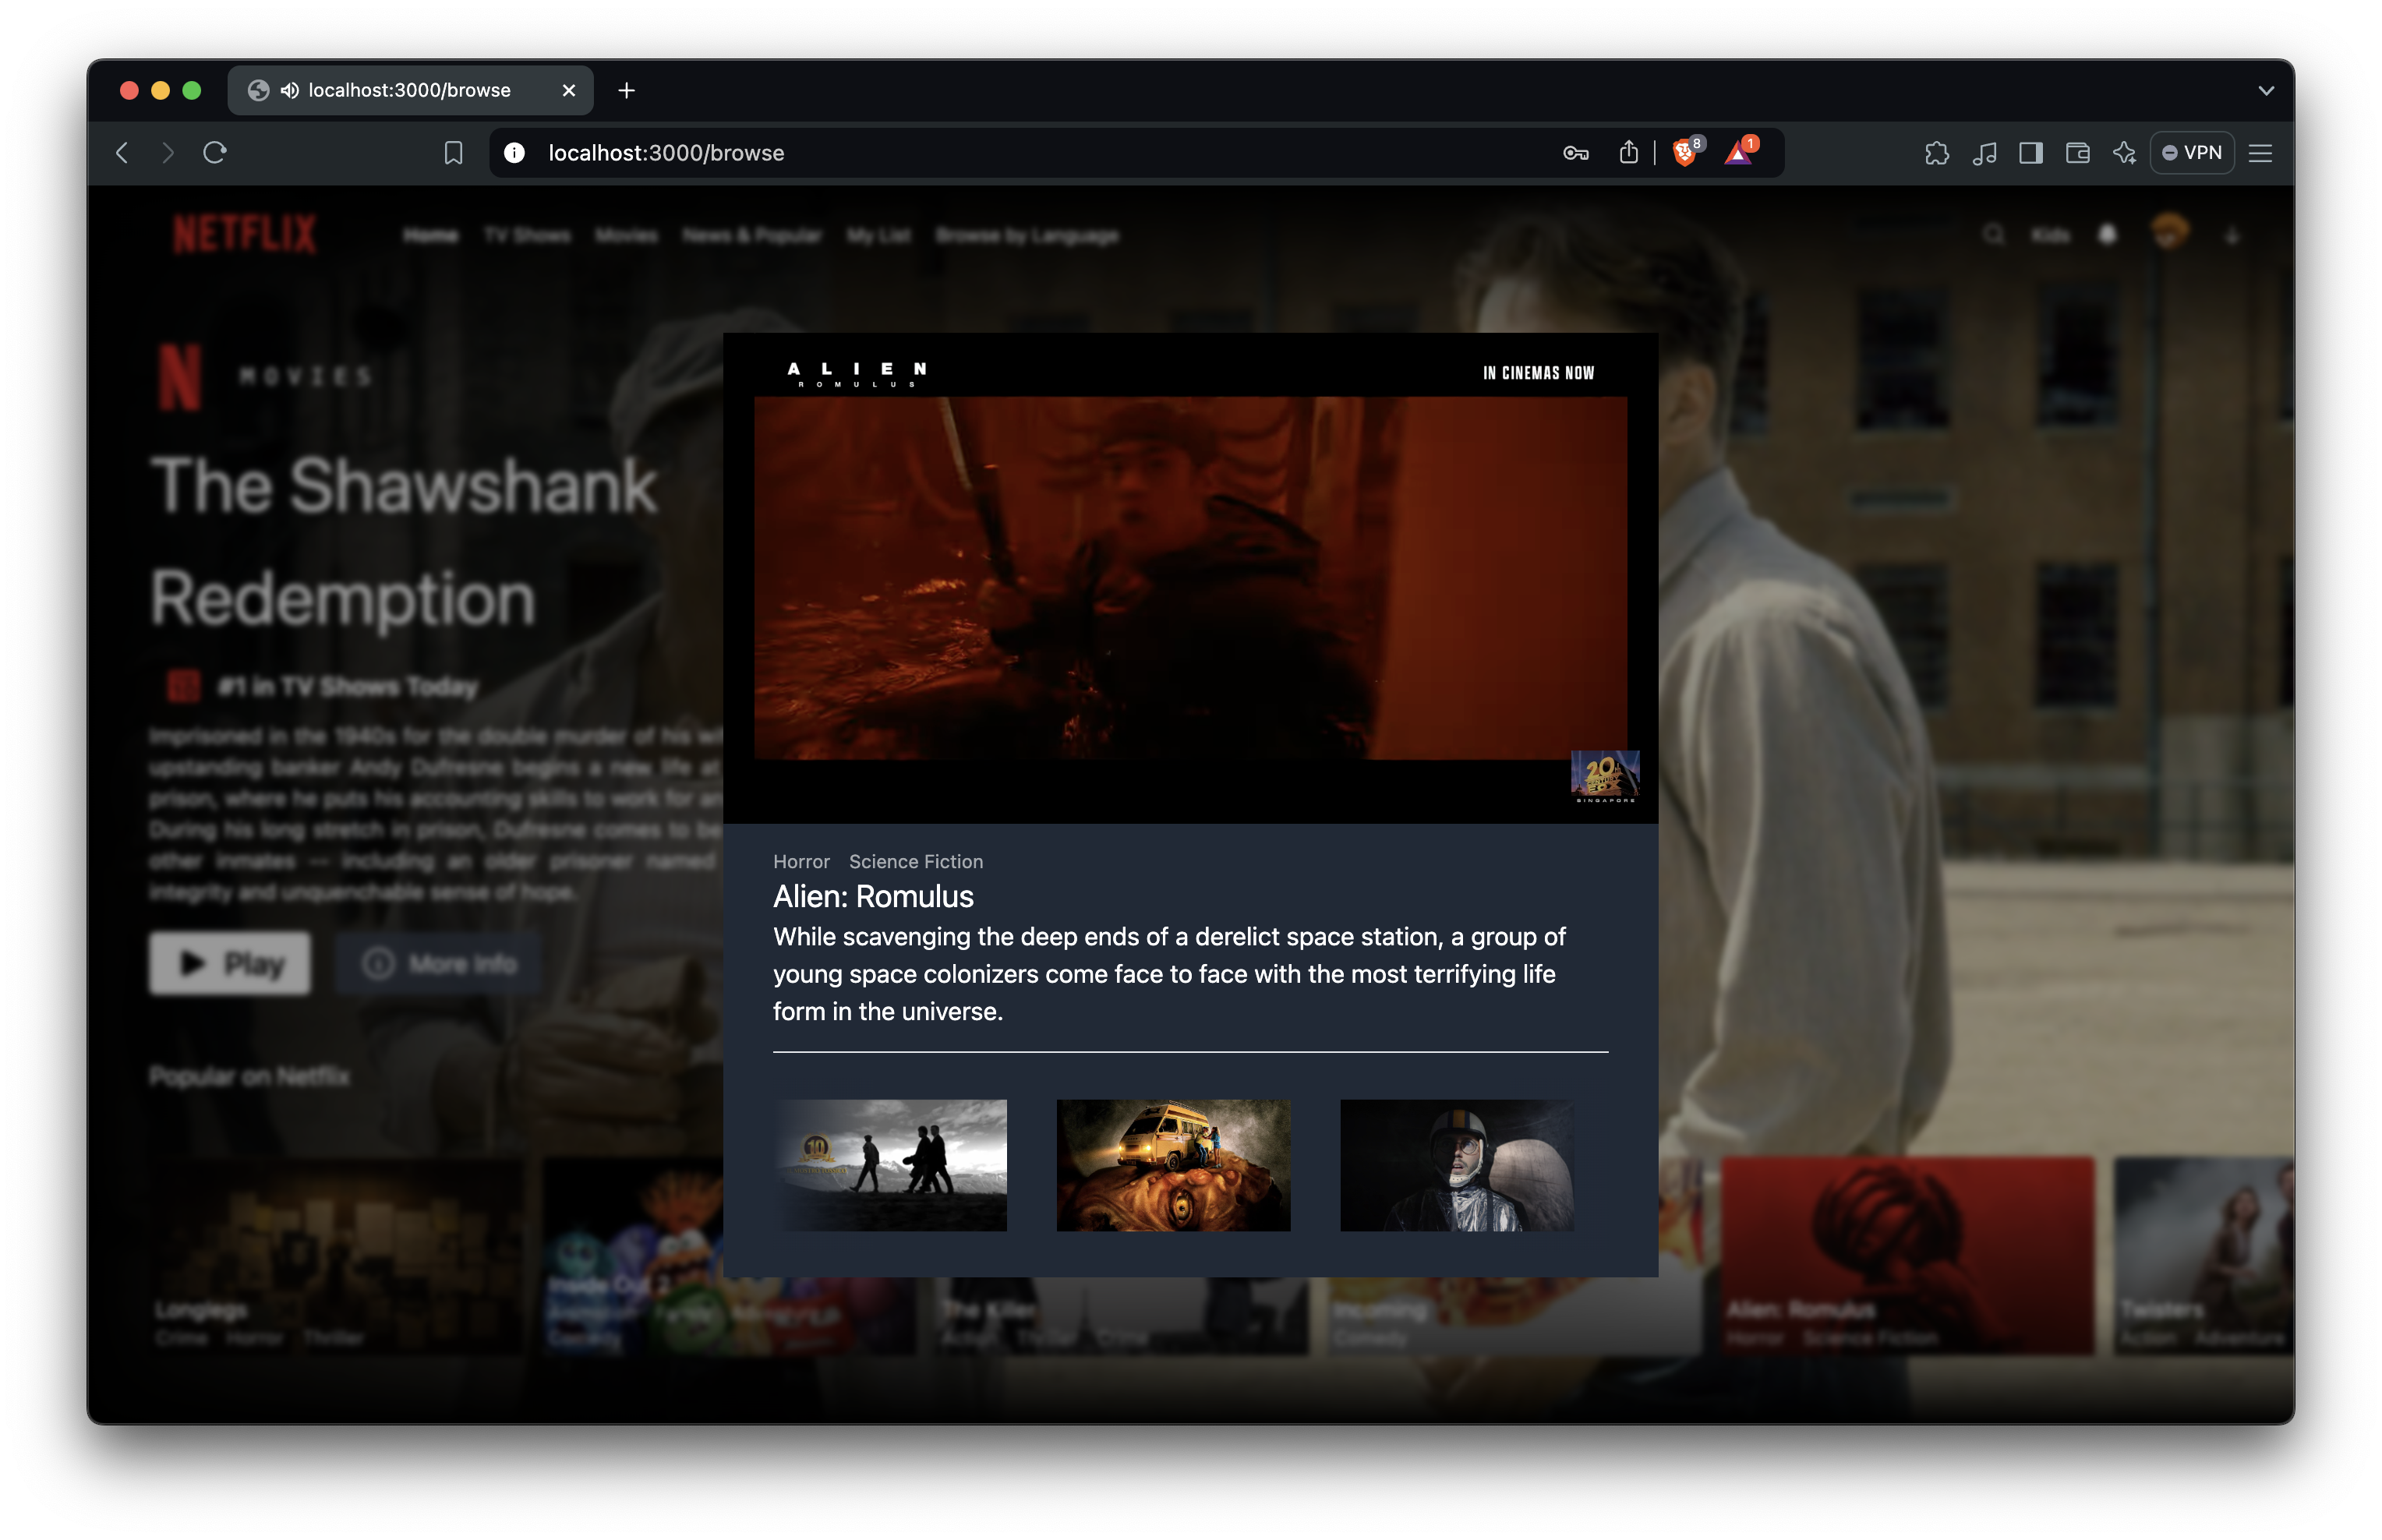
Task: Toggle the sidebar panel icon
Action: (x=2030, y=153)
